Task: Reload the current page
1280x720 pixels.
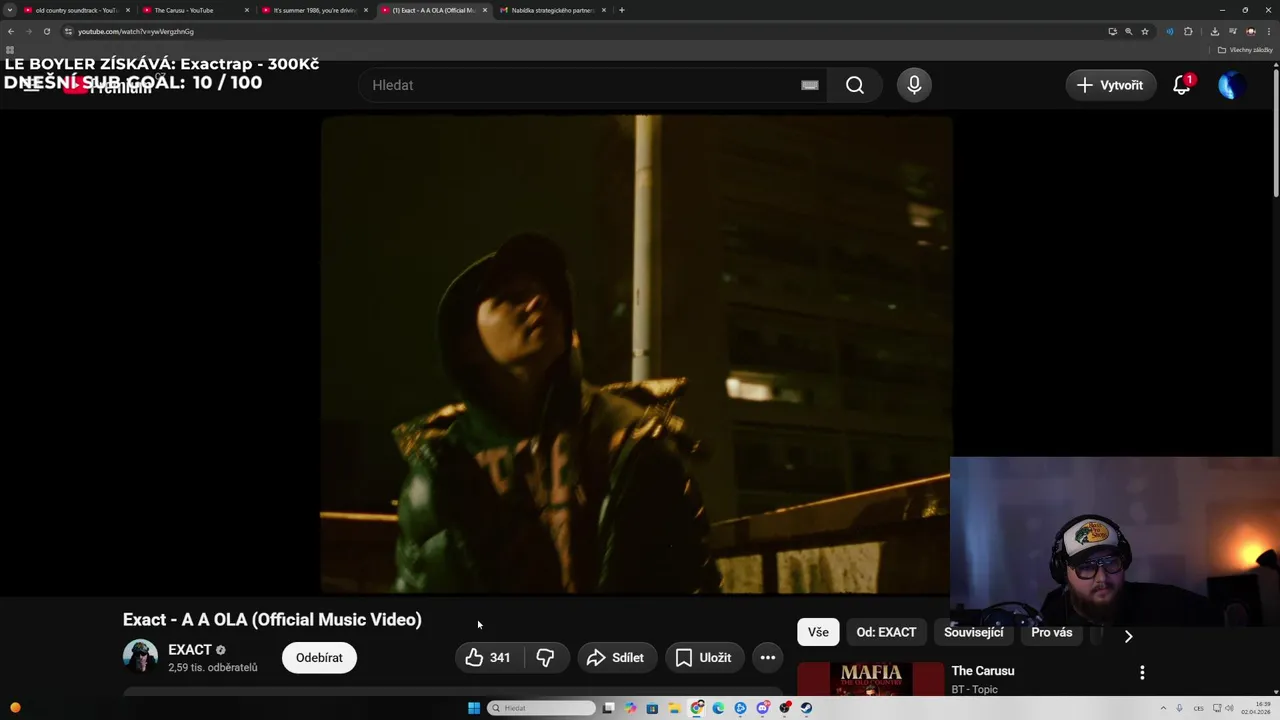Action: tap(46, 31)
